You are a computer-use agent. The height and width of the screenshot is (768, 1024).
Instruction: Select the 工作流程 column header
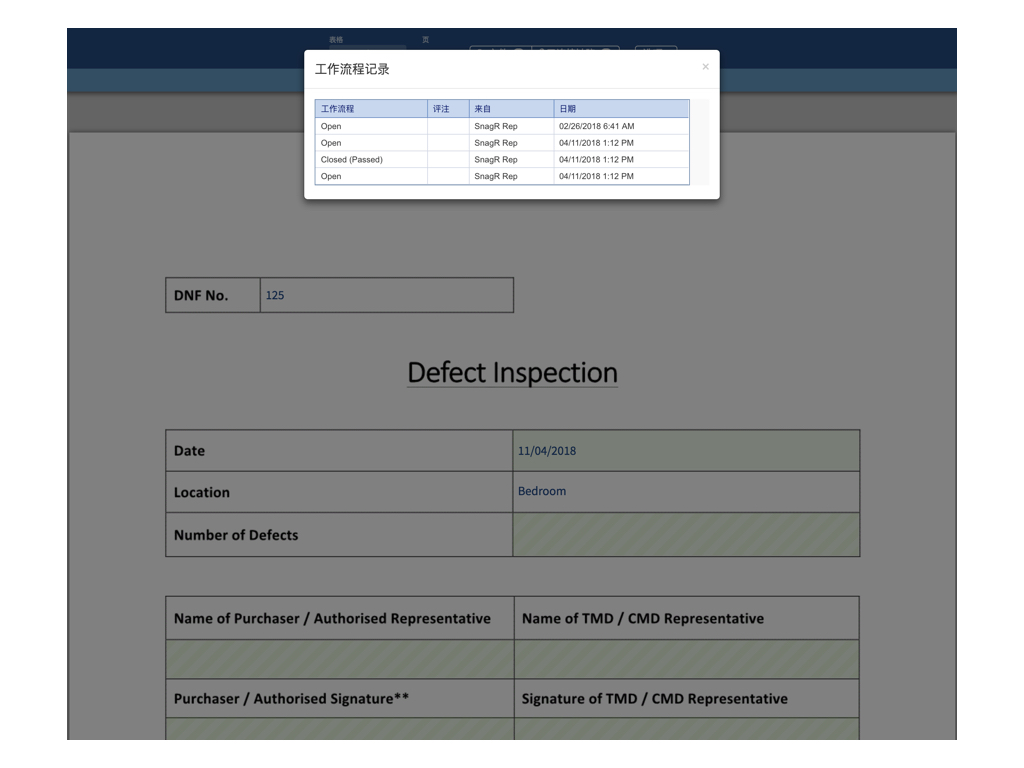(x=371, y=108)
